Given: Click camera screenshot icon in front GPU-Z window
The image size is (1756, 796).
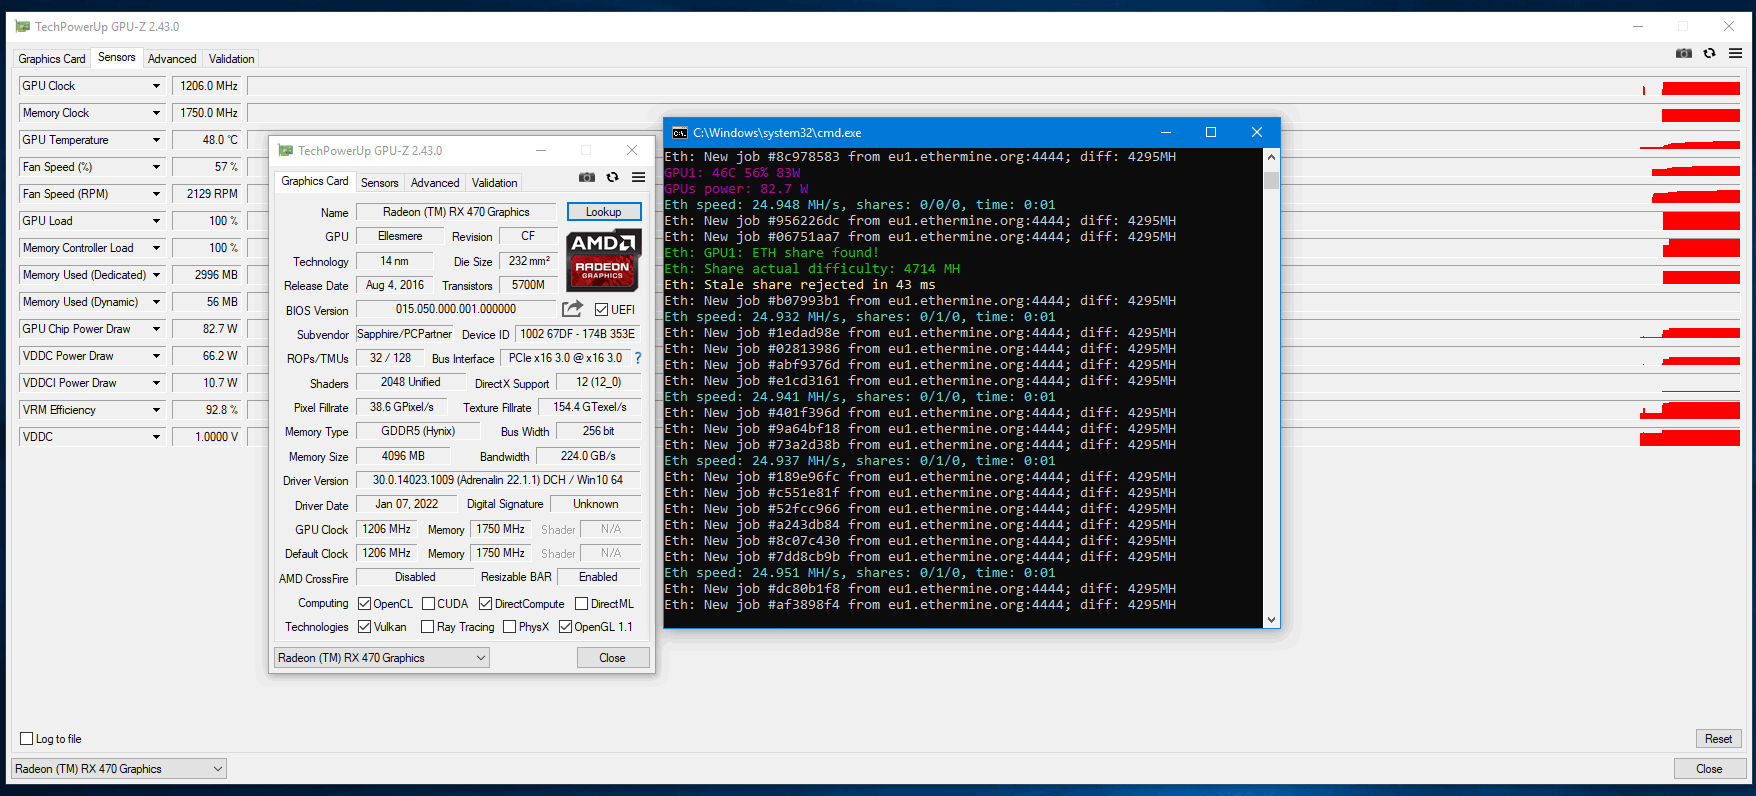Looking at the screenshot, I should 587,177.
